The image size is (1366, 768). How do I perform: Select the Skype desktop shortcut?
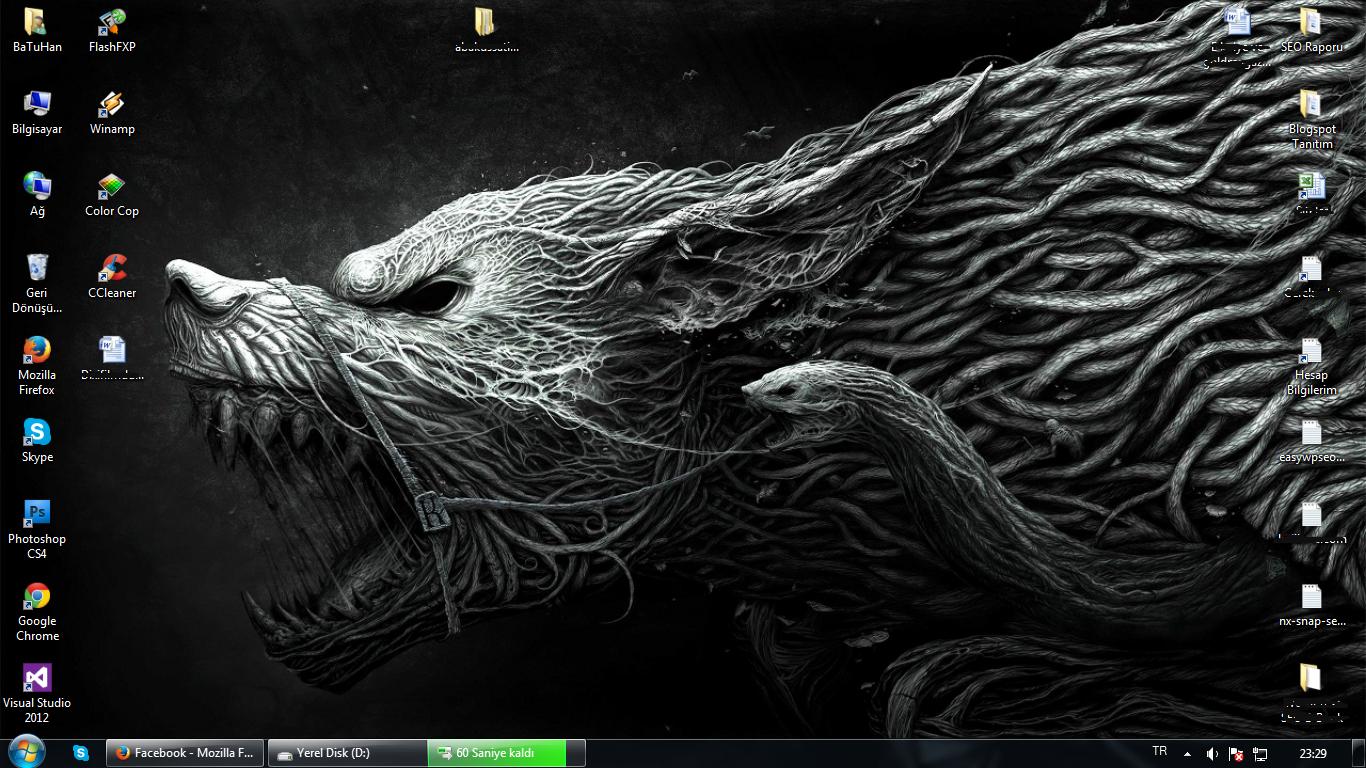37,440
